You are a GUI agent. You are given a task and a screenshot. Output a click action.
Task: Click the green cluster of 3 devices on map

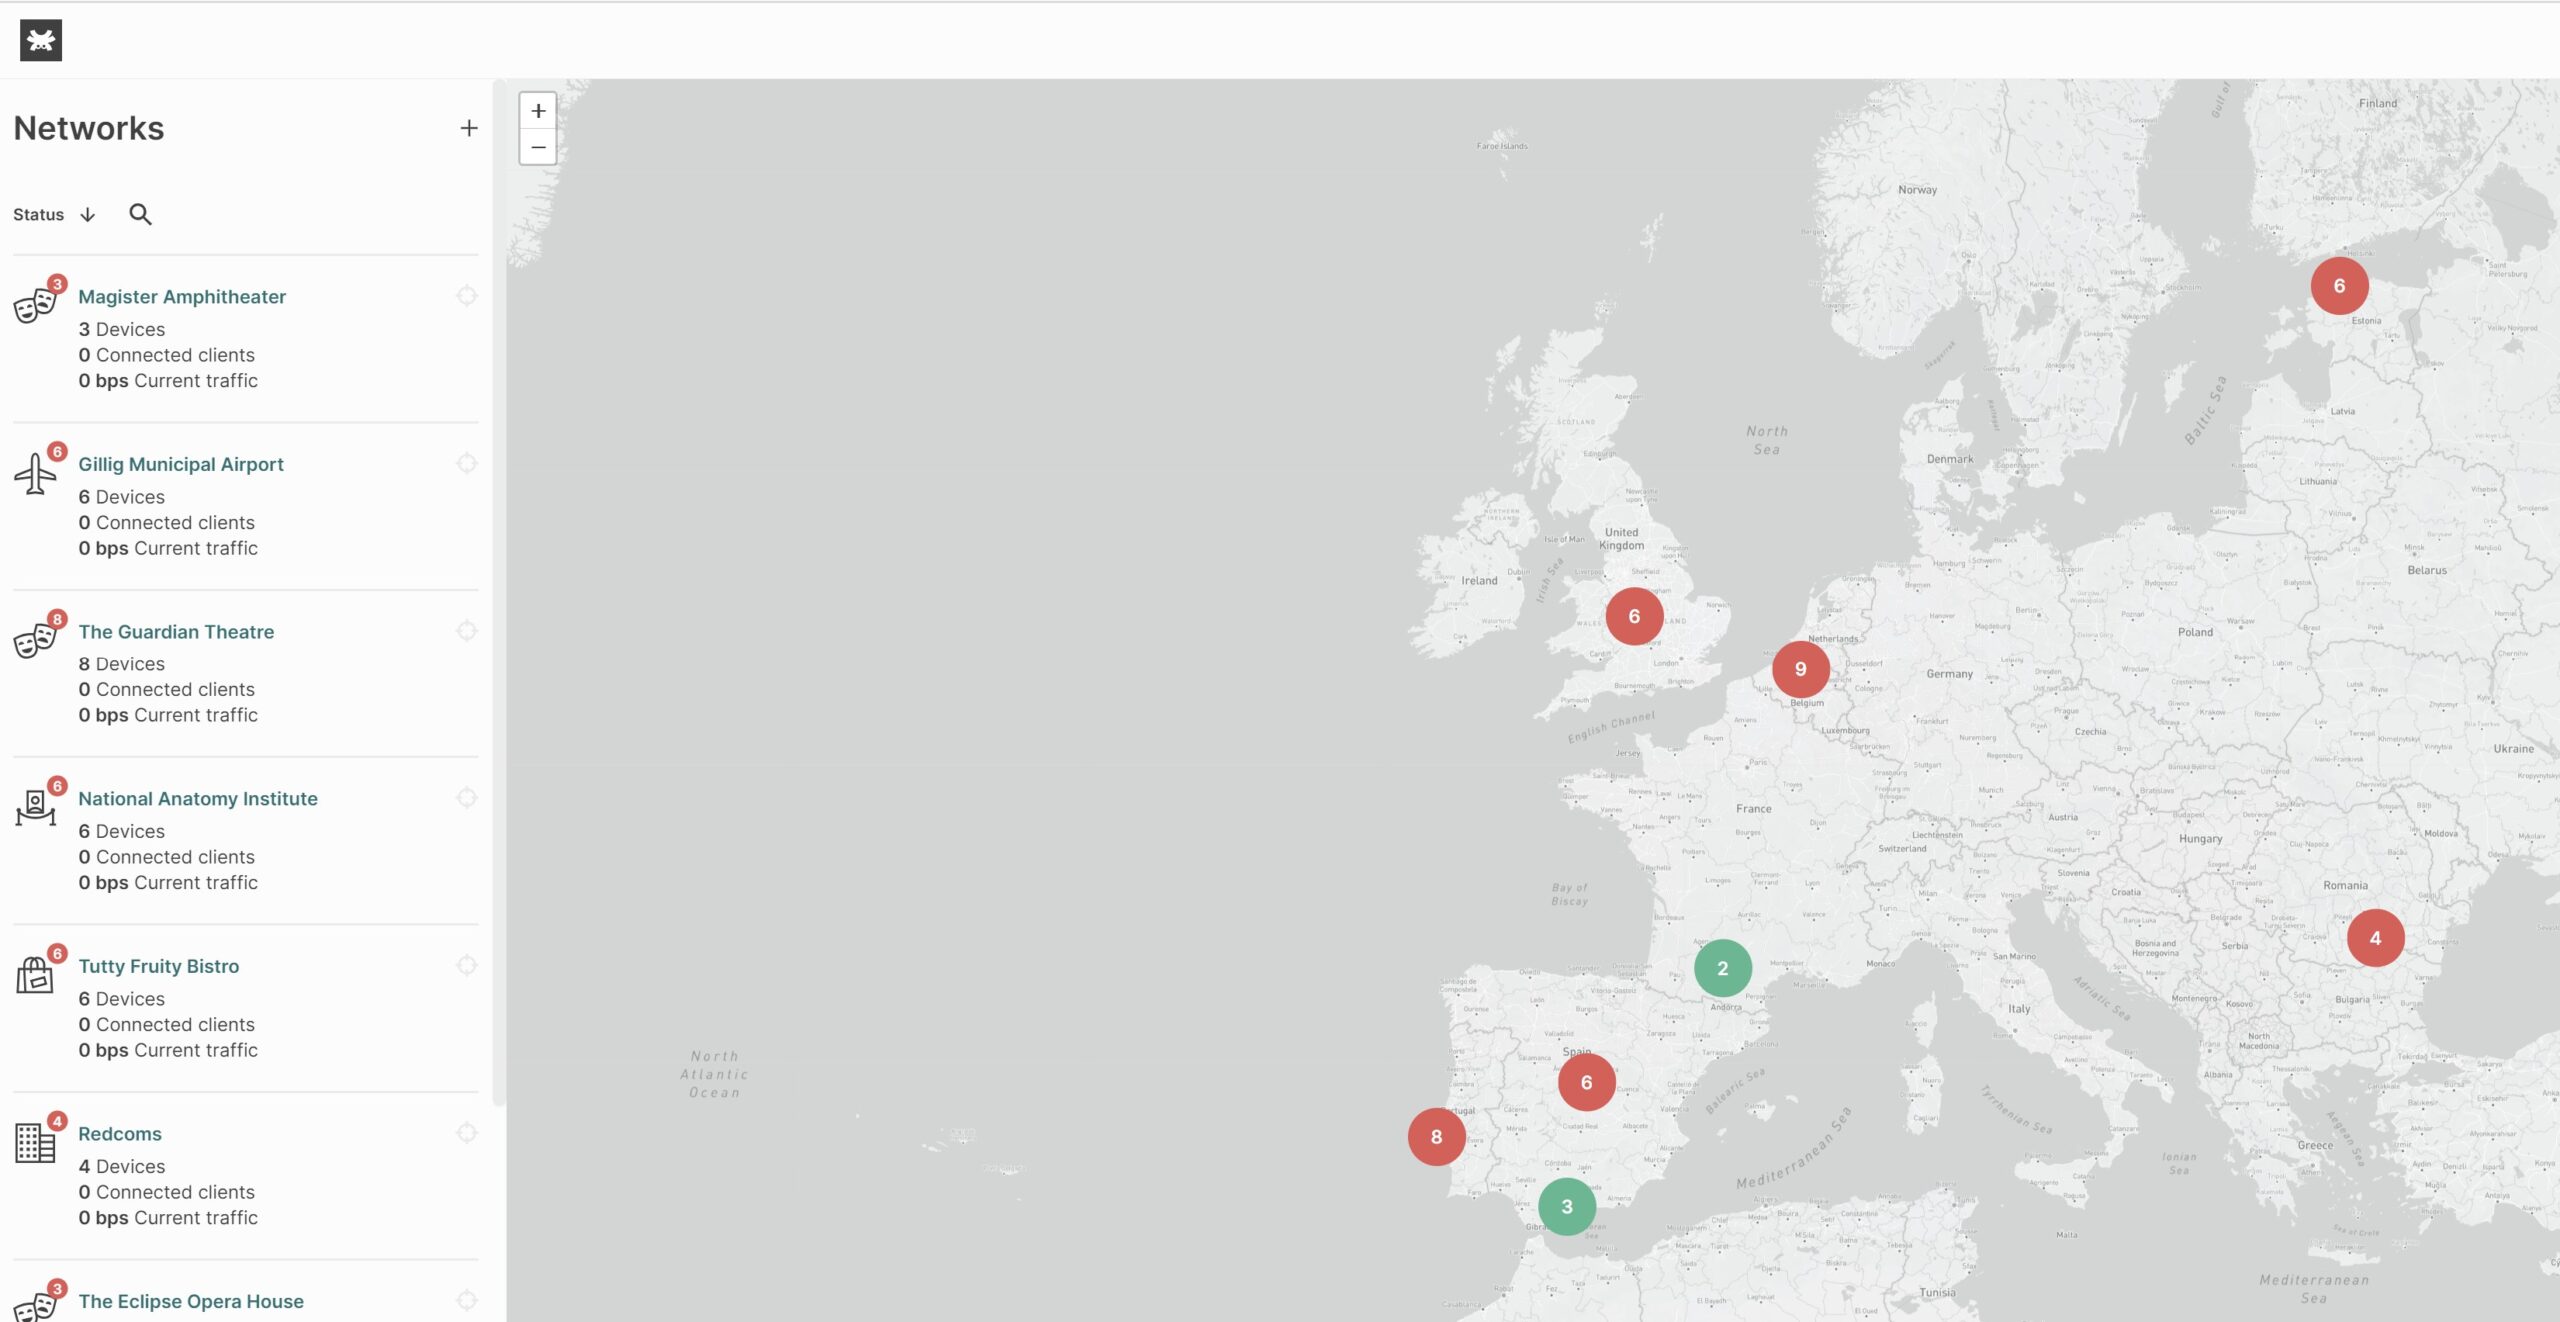(x=1566, y=1206)
